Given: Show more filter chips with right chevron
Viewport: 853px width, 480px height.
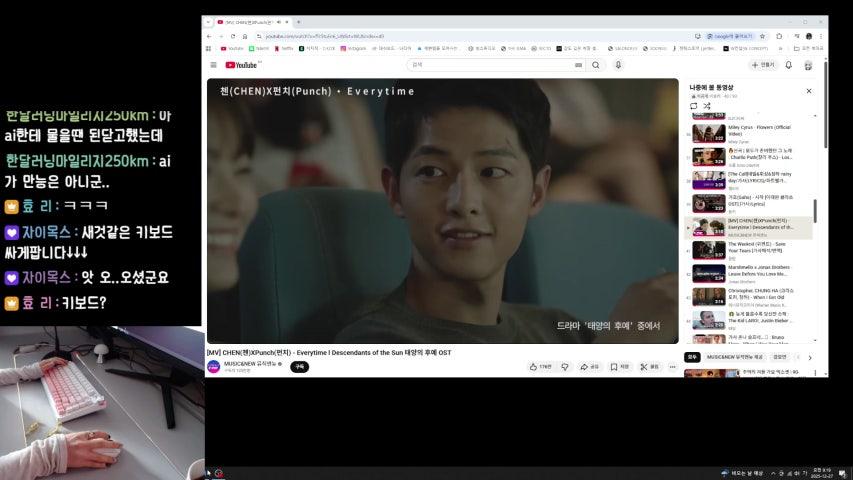Looking at the screenshot, I should (x=810, y=358).
